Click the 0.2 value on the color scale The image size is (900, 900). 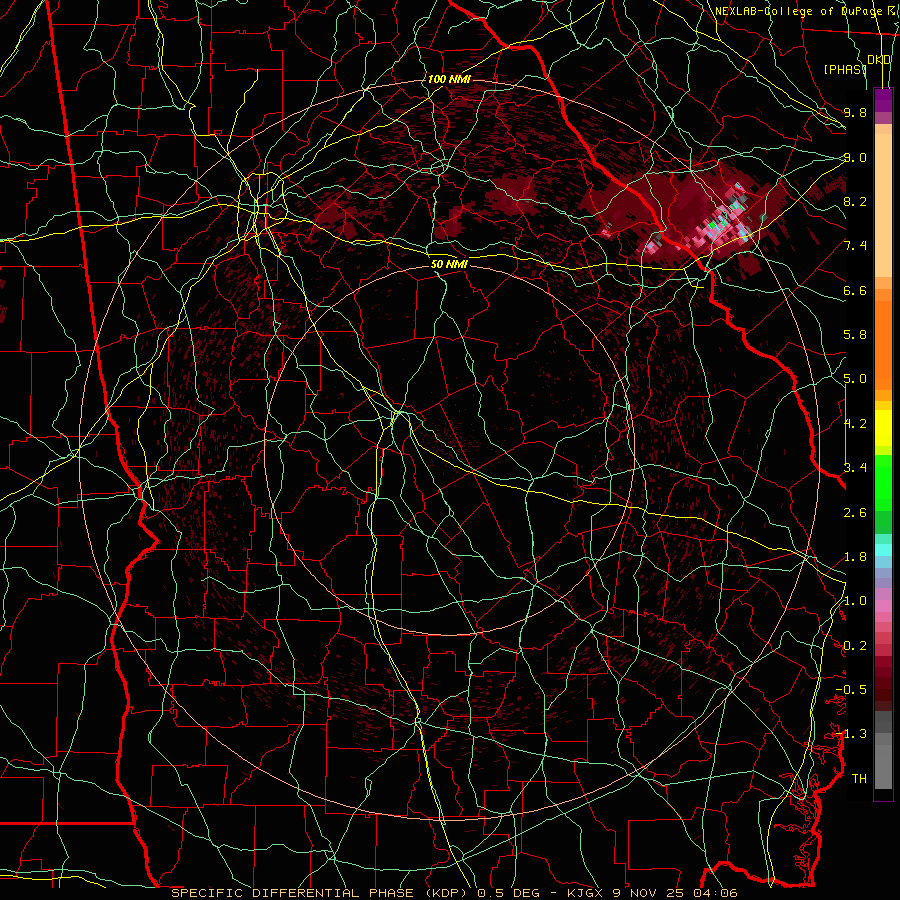pos(855,646)
